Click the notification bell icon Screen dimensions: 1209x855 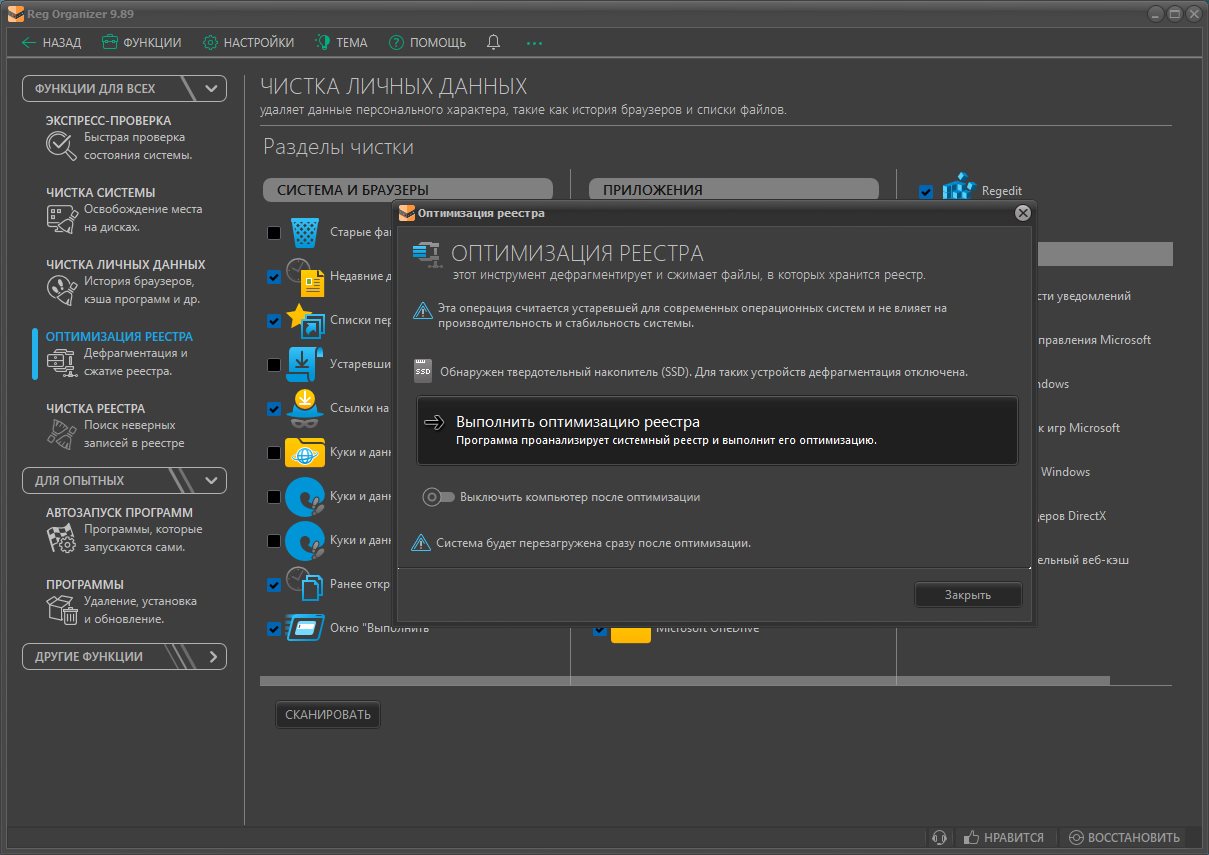tap(493, 42)
